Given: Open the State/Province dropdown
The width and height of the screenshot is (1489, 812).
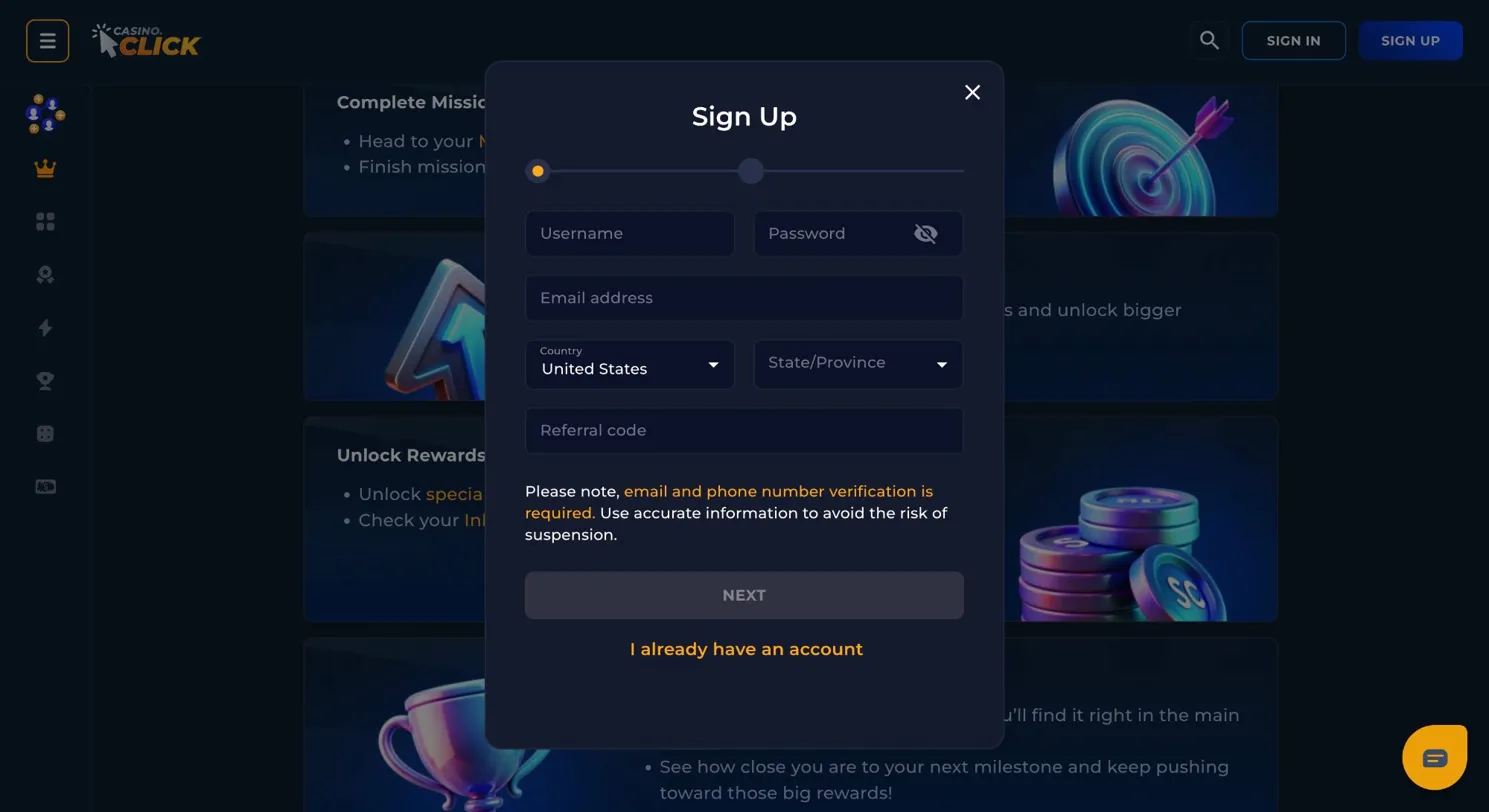Looking at the screenshot, I should pyautogui.click(x=858, y=364).
